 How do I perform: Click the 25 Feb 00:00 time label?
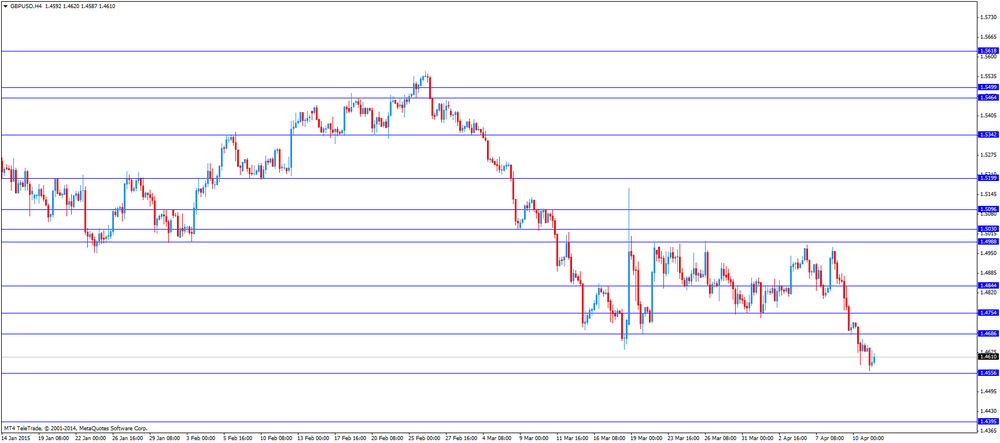(423, 439)
